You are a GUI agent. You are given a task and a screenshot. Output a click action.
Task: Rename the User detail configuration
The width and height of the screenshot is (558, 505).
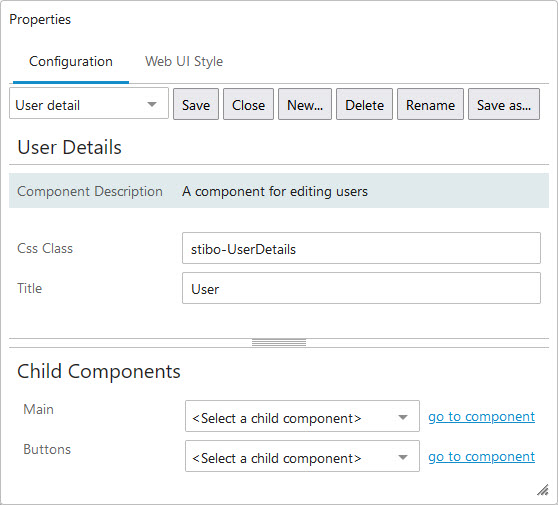[430, 104]
